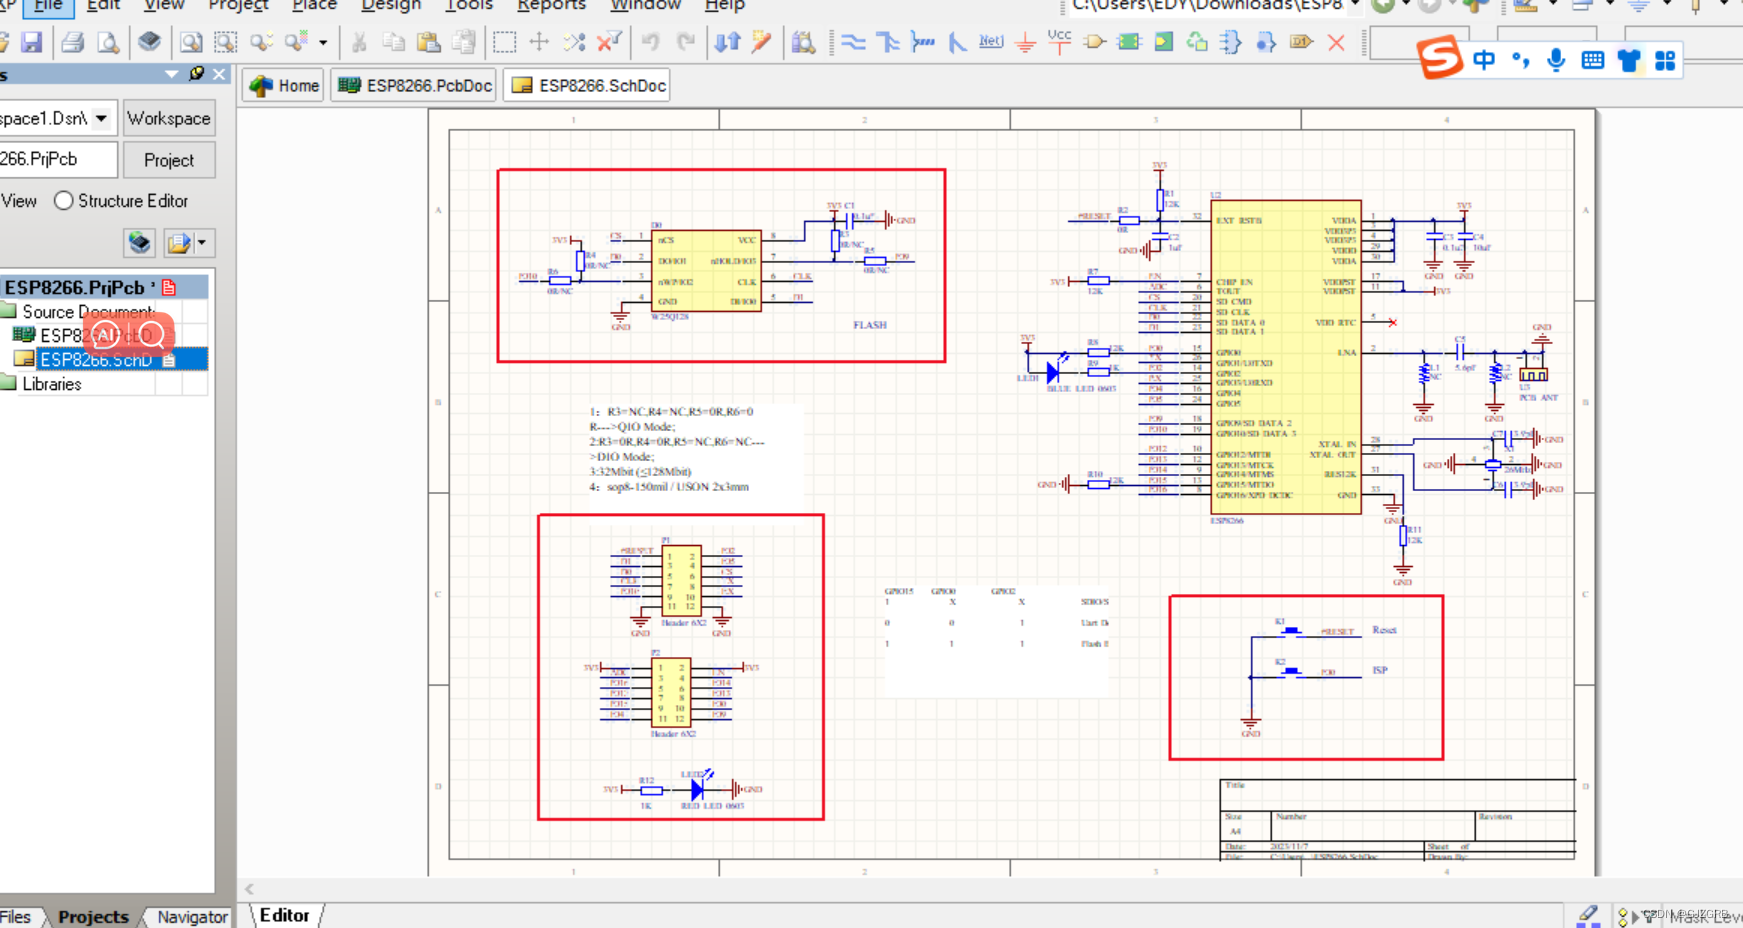Image resolution: width=1743 pixels, height=928 pixels.
Task: Click the Undo arrow icon
Action: 651,42
